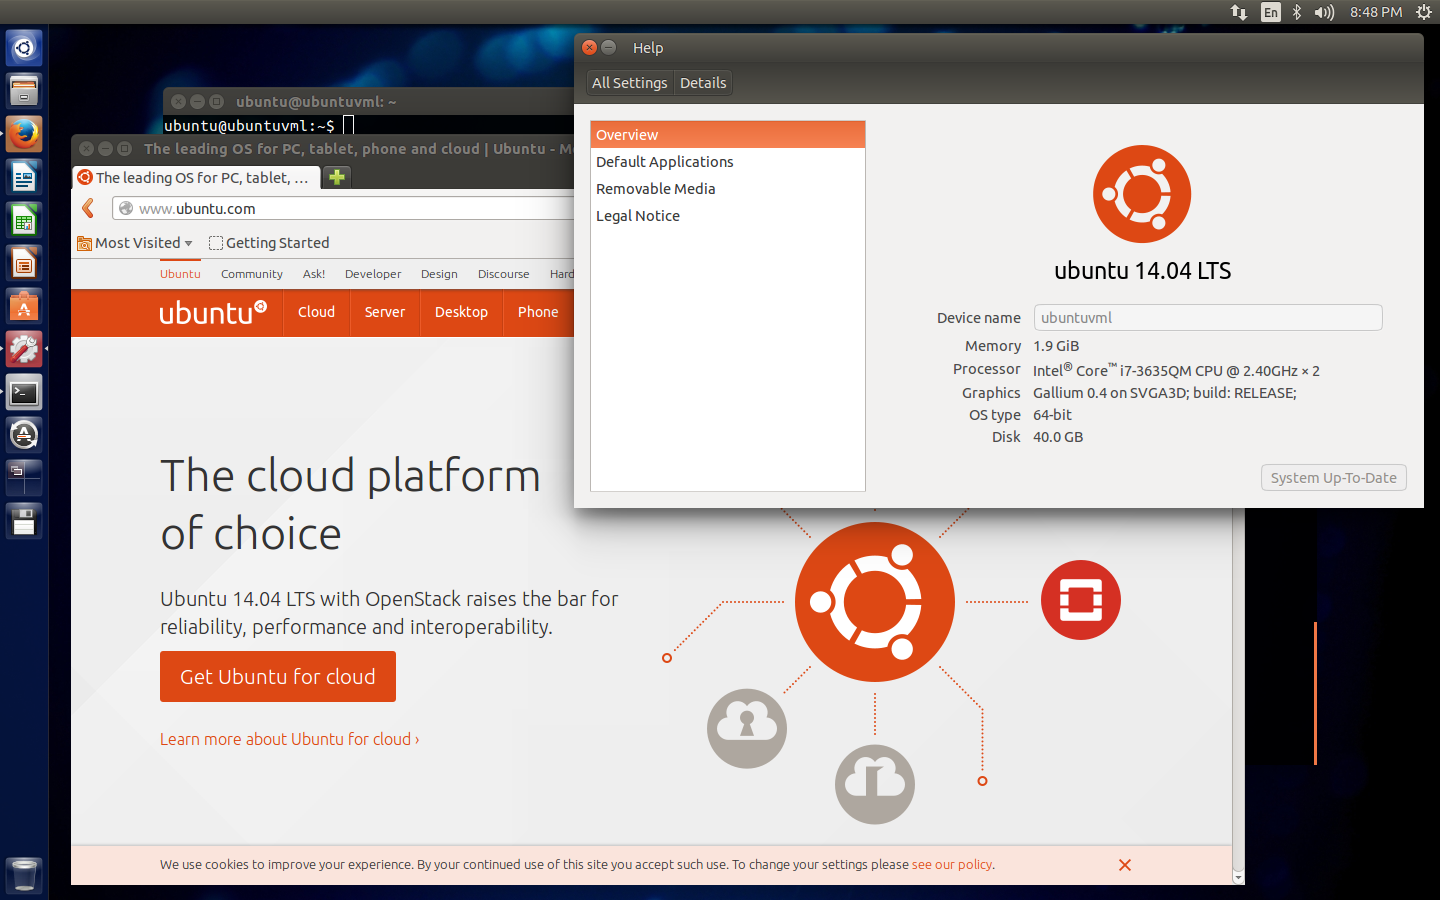Follow Learn more about Ubuntu for cloud link

[290, 739]
